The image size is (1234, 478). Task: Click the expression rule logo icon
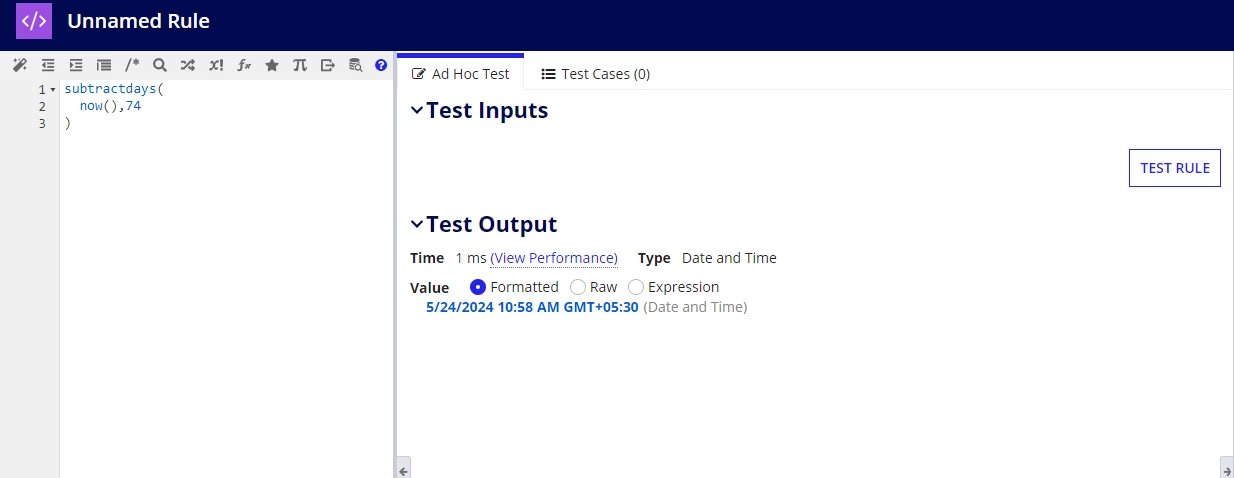click(34, 20)
